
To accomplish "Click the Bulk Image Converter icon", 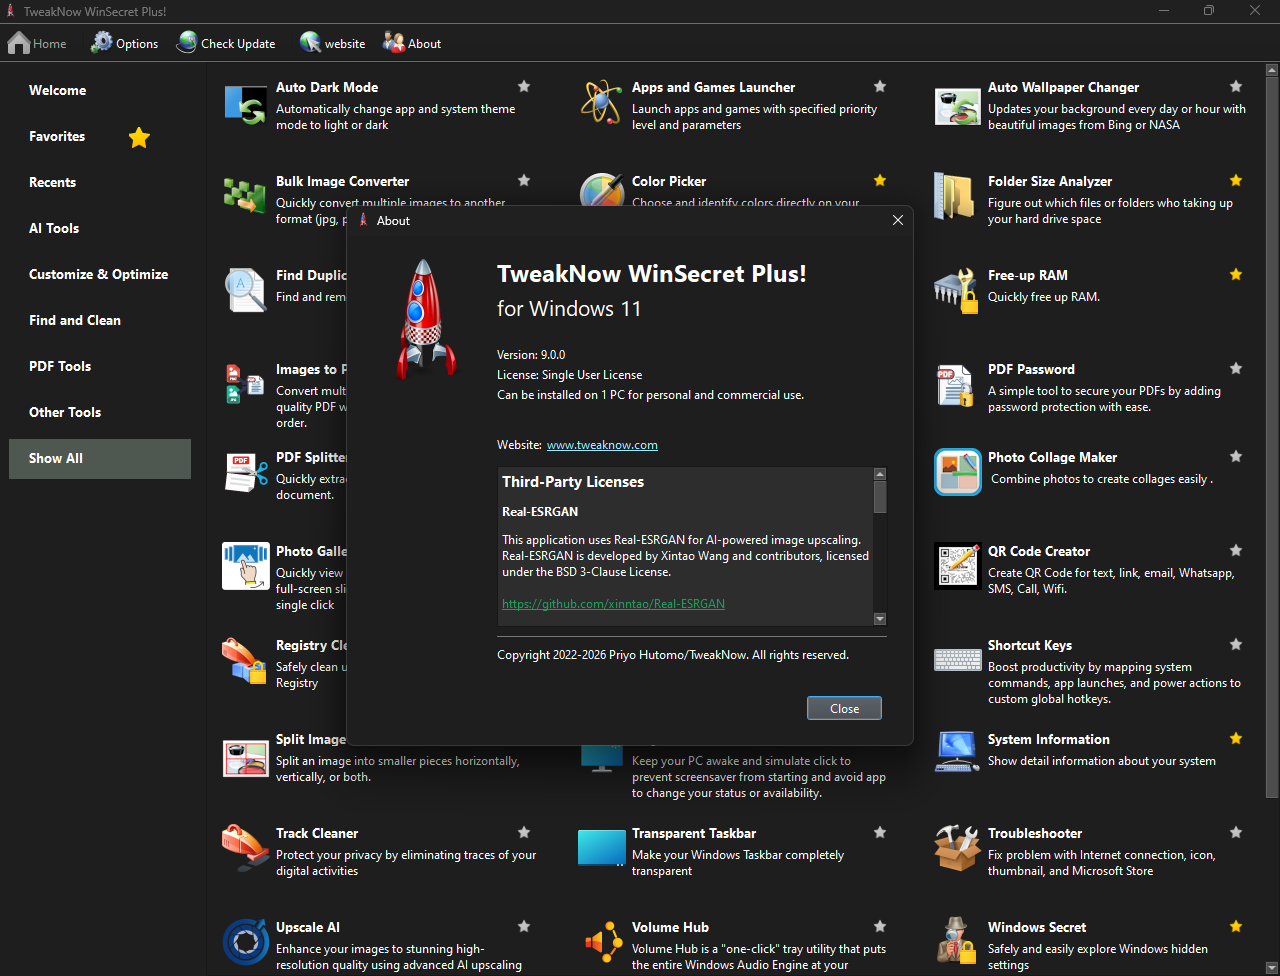I will (245, 194).
